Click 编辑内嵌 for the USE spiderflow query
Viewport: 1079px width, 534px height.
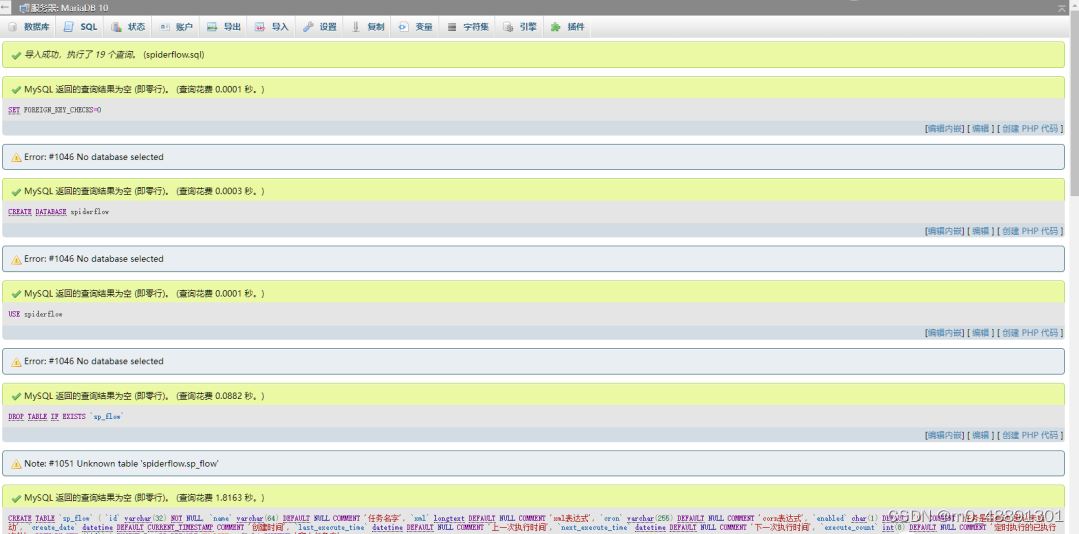(x=944, y=333)
